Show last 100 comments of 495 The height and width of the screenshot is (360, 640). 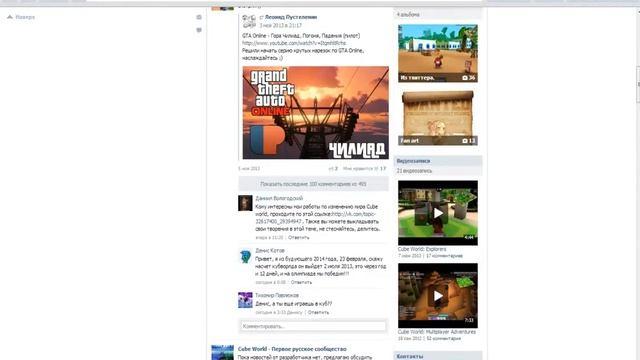[313, 184]
